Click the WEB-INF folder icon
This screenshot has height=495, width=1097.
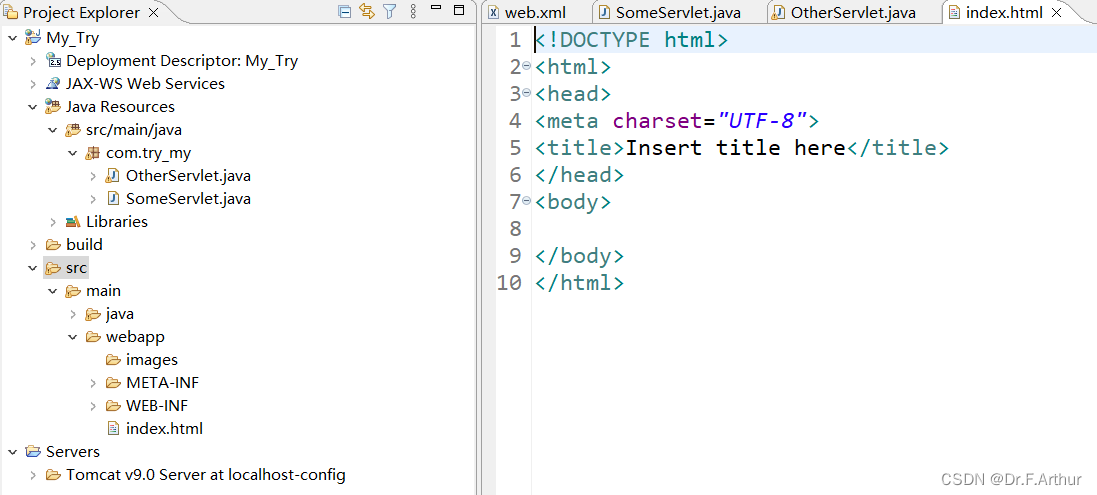pyautogui.click(x=113, y=406)
